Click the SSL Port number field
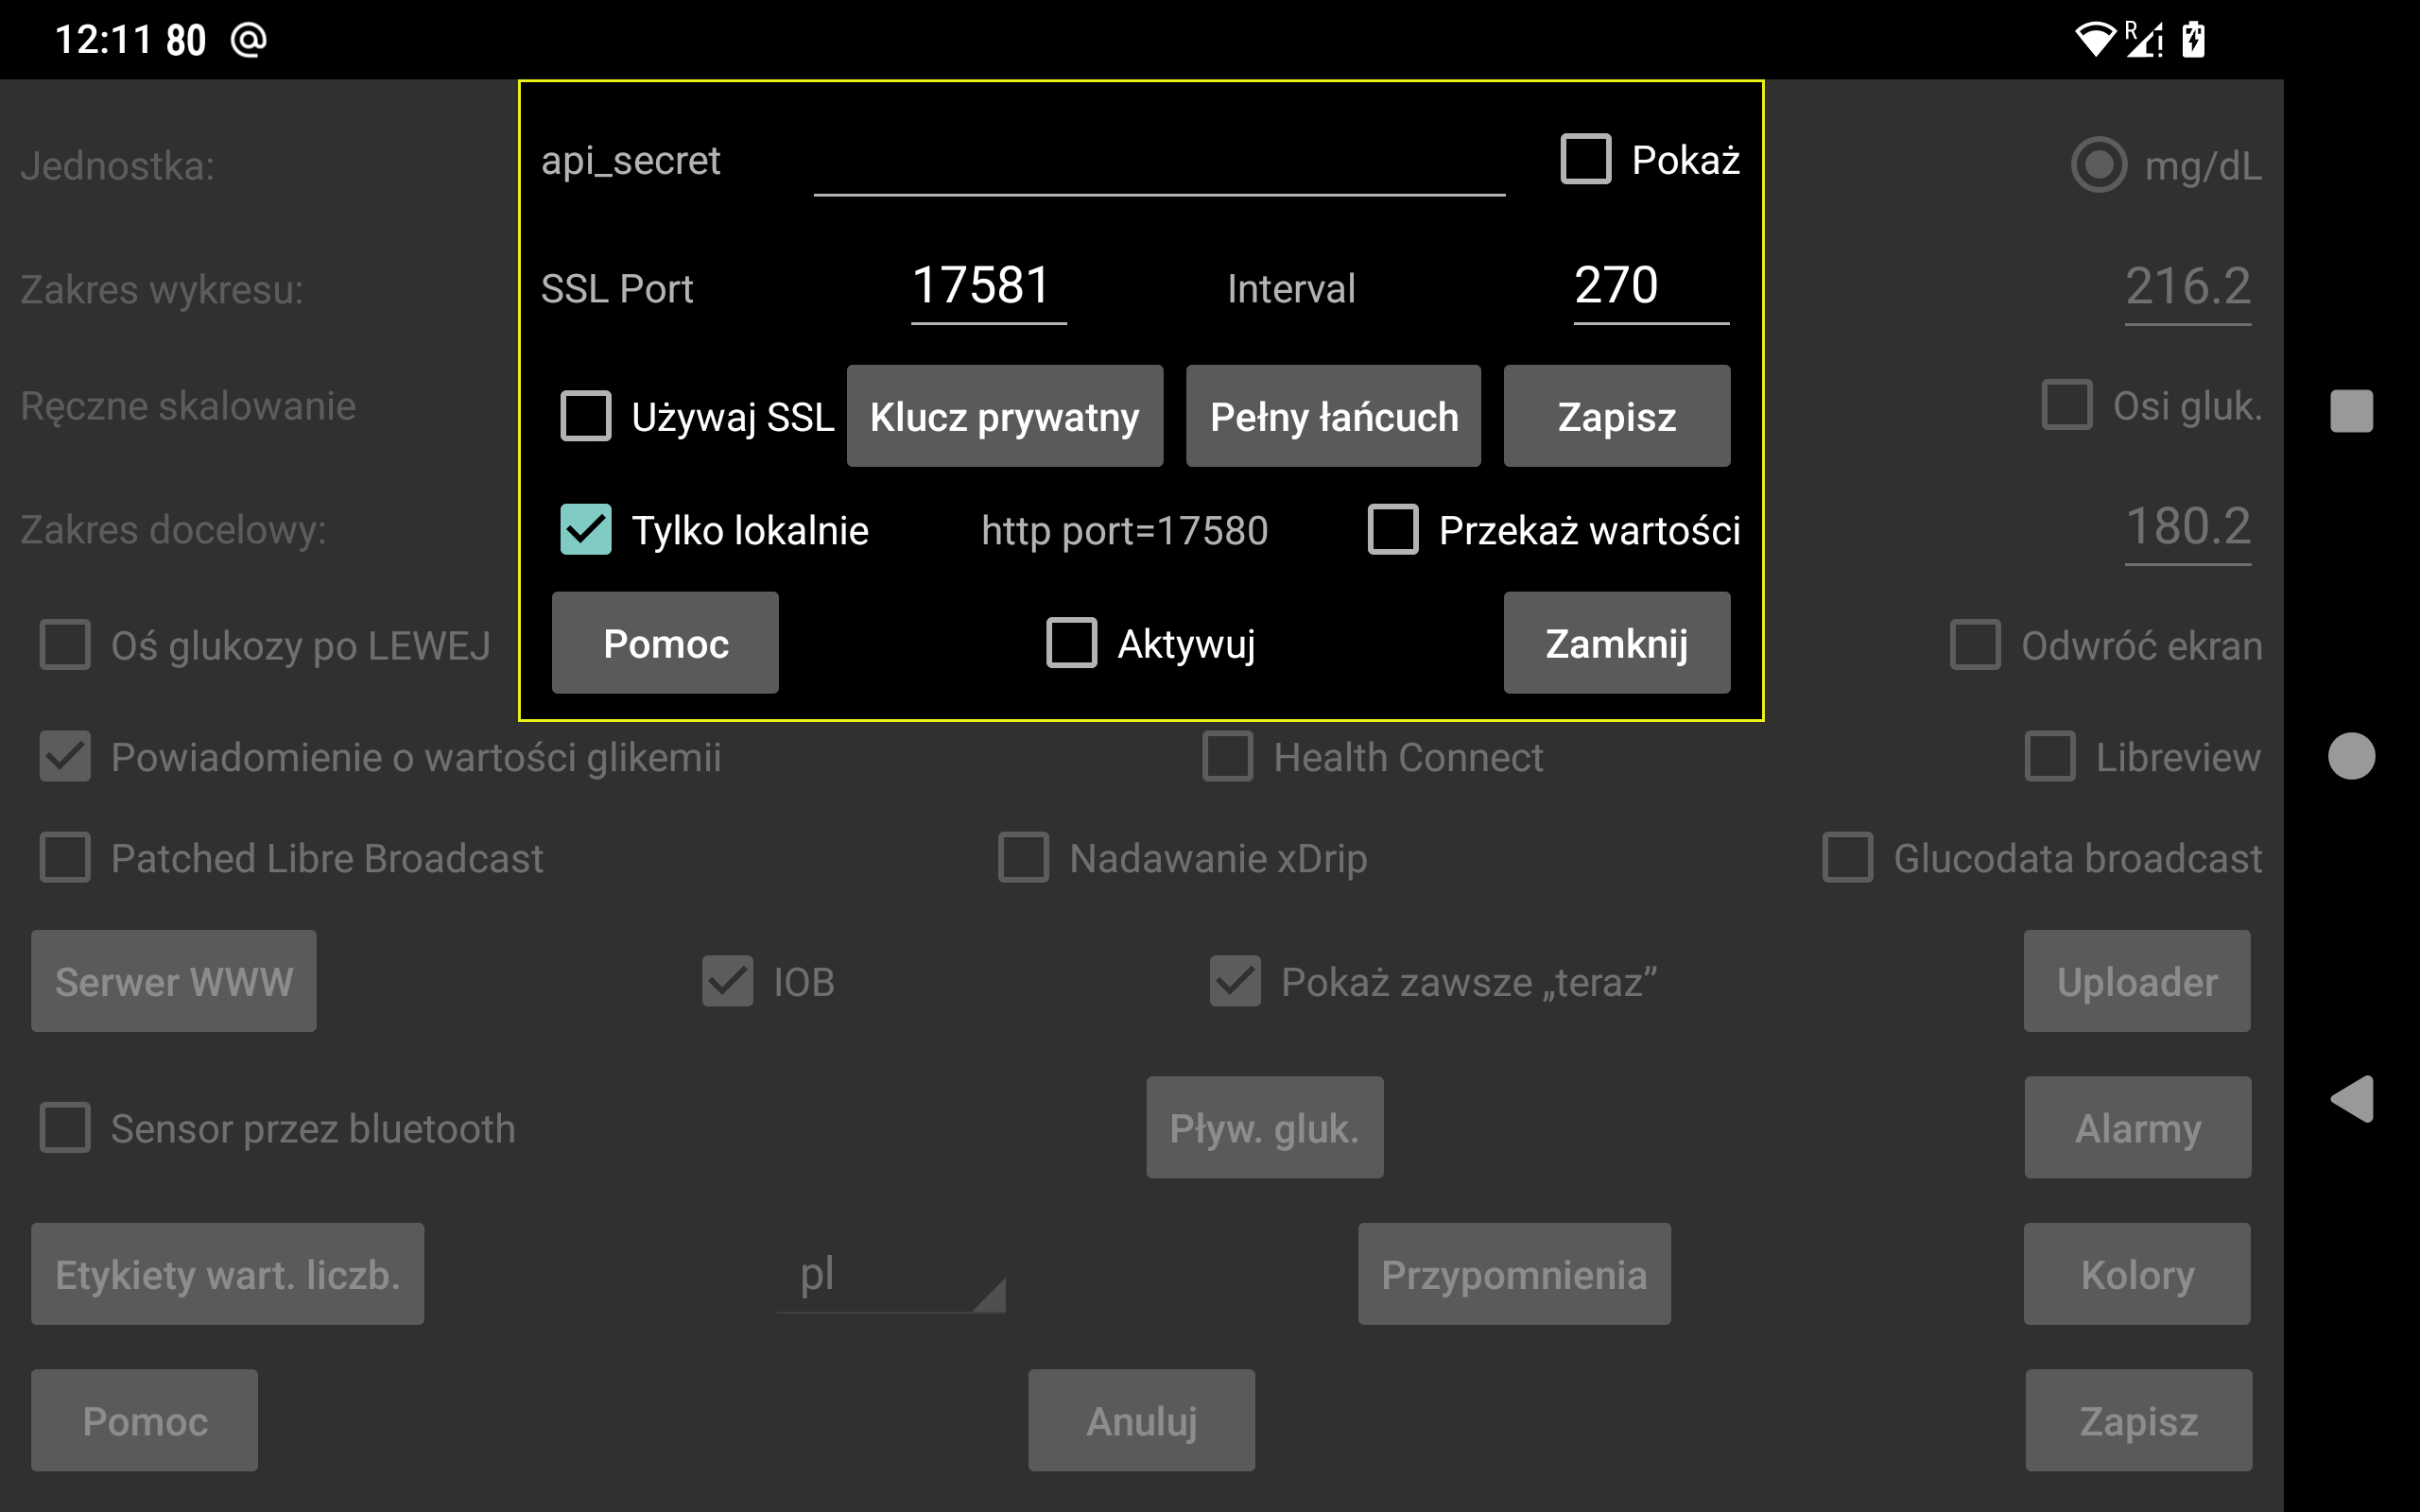 [982, 285]
